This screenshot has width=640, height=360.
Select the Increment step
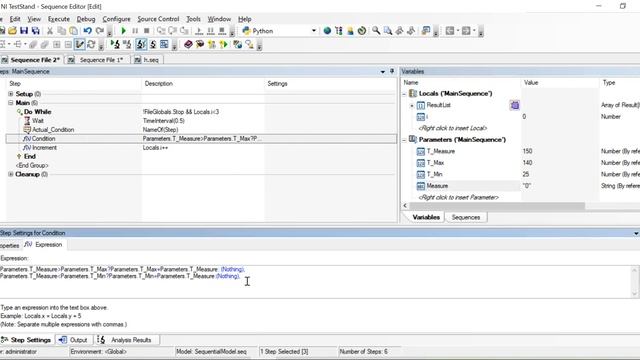pos(44,148)
